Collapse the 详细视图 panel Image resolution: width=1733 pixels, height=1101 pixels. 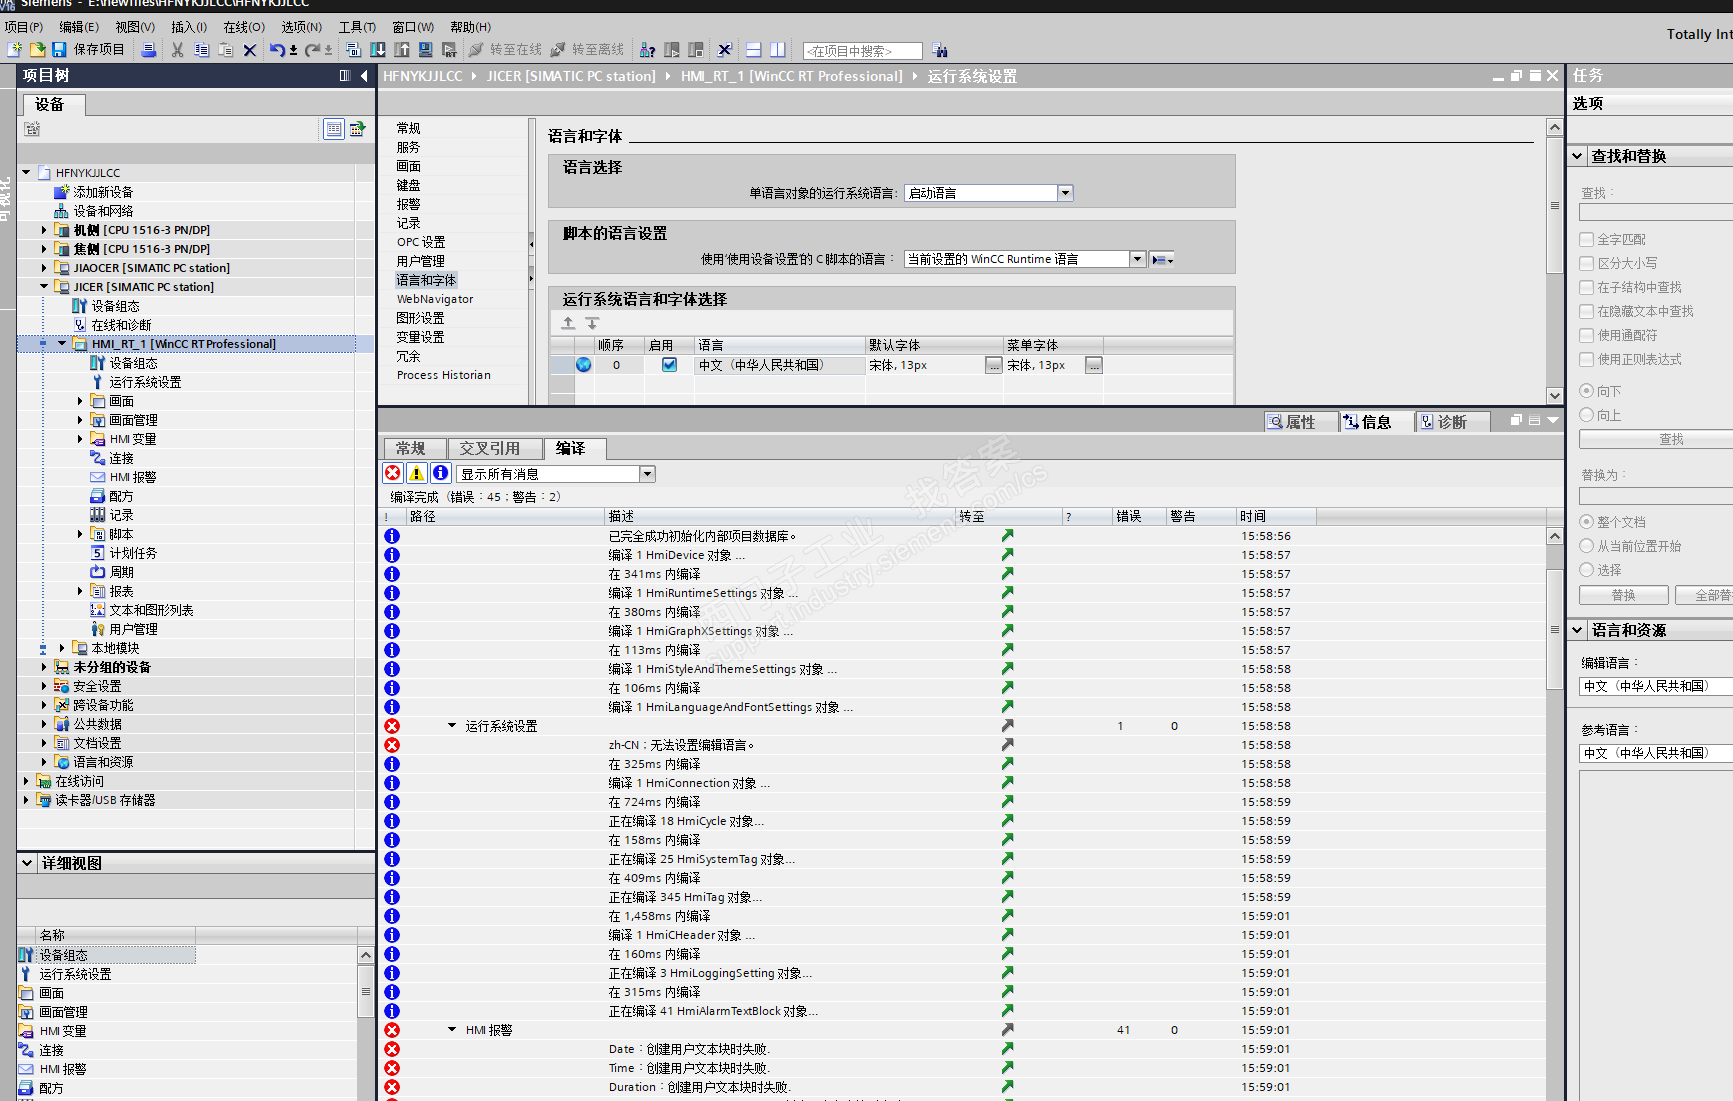pyautogui.click(x=27, y=863)
